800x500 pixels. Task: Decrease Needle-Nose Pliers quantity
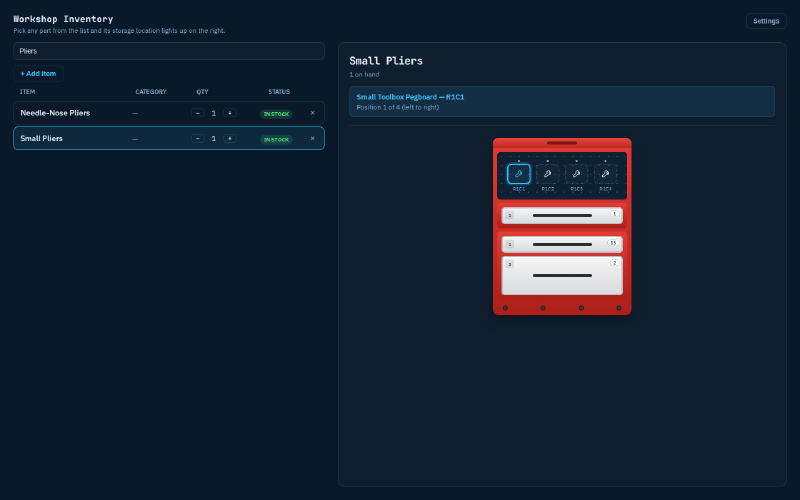click(x=198, y=113)
